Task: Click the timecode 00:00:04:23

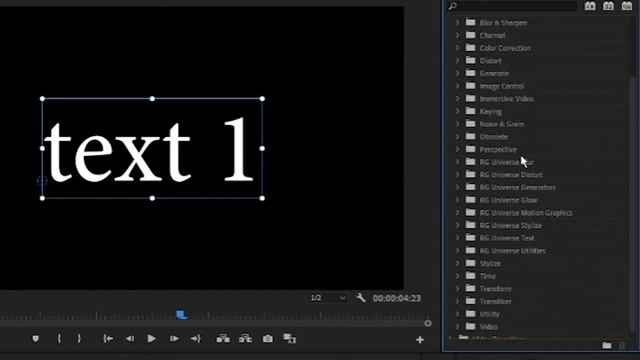Action: point(396,298)
